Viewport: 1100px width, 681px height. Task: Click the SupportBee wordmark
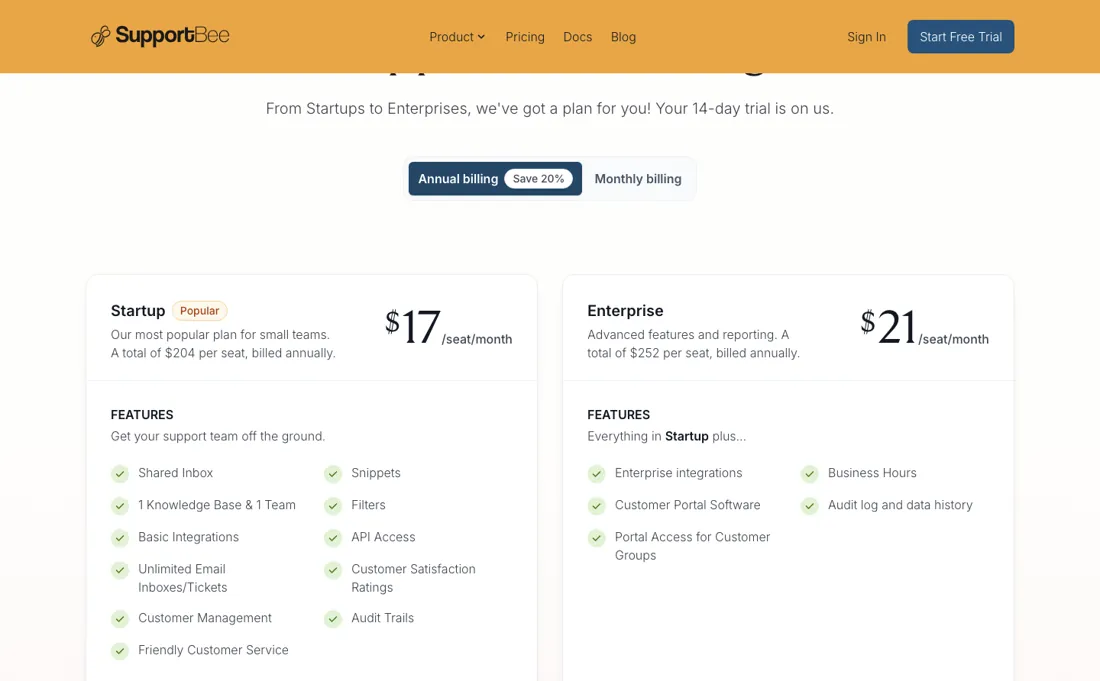coord(173,35)
